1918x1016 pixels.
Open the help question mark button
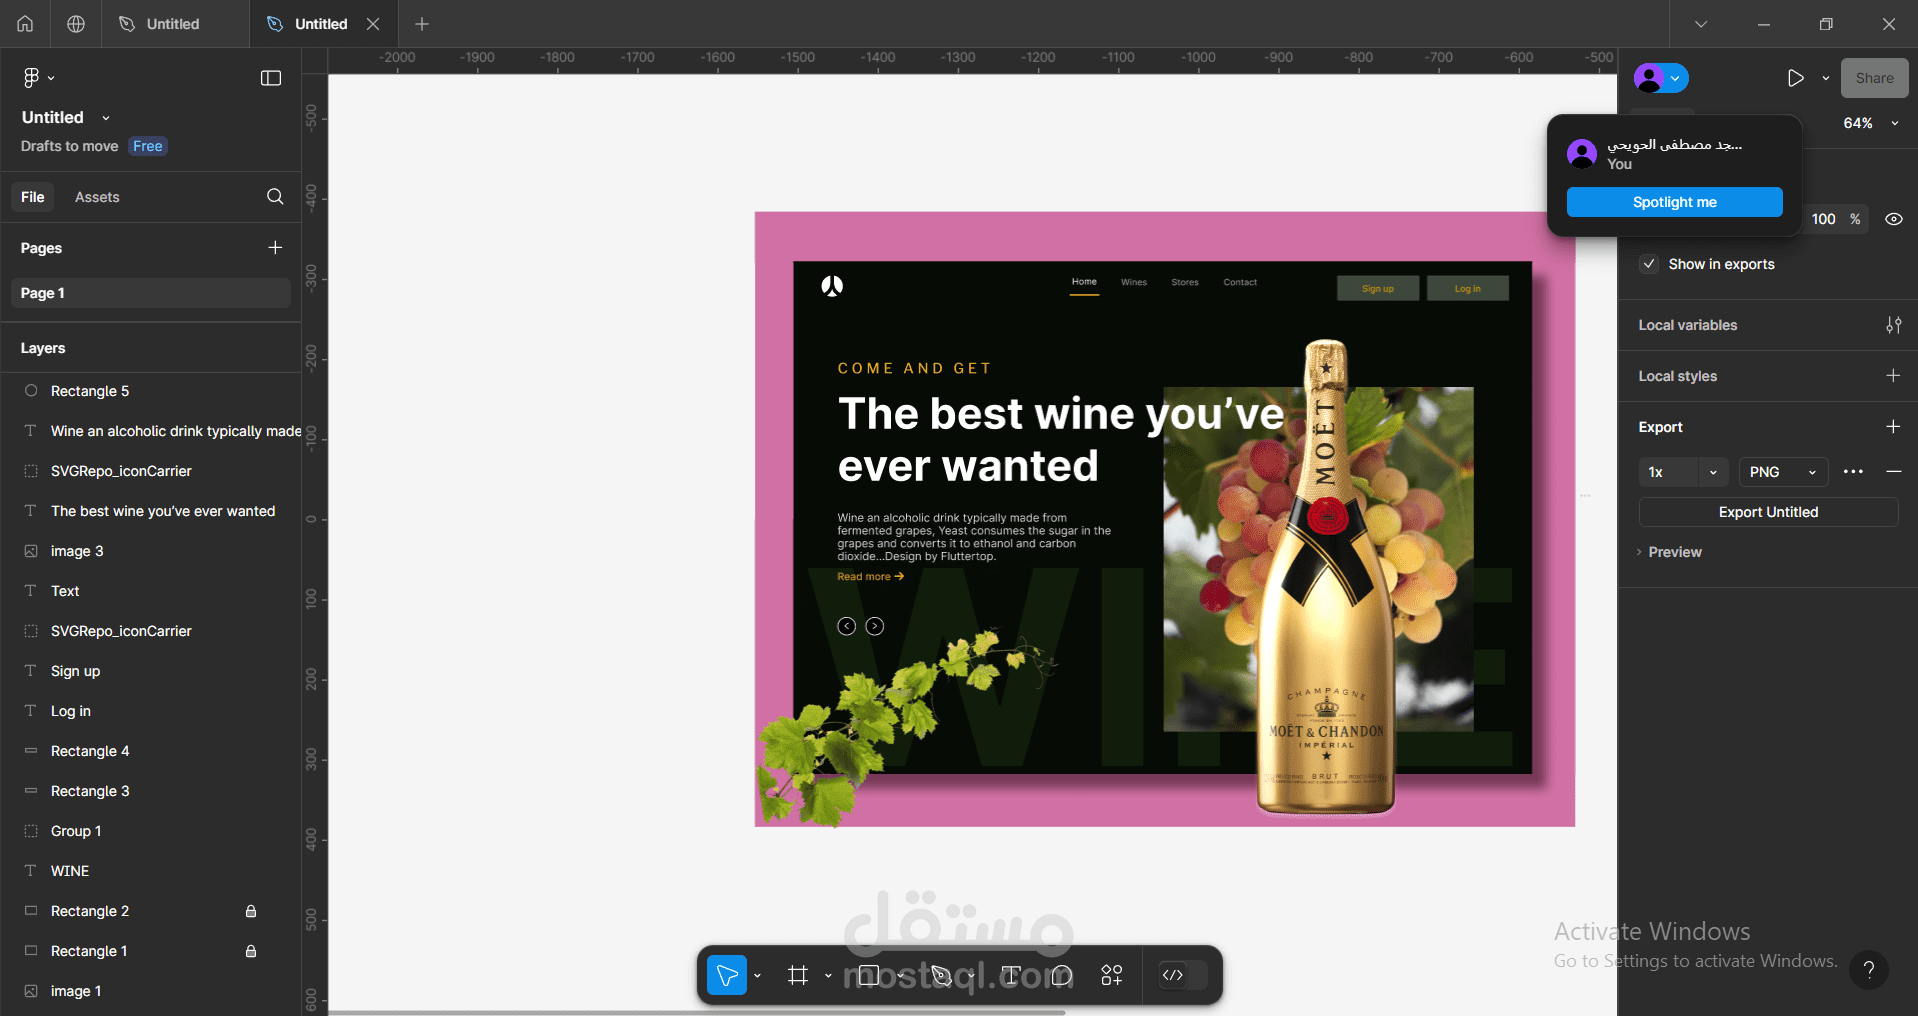[1868, 969]
